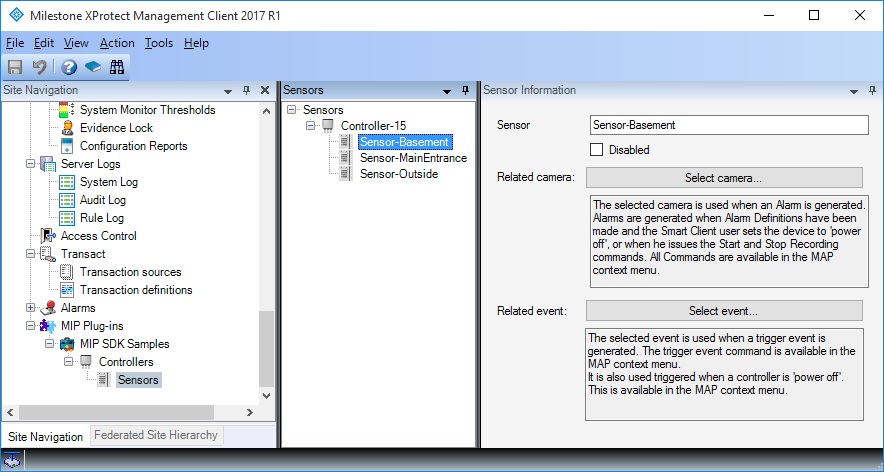Pin the Sensors pane
Image resolution: width=884 pixels, height=472 pixels.
click(465, 90)
